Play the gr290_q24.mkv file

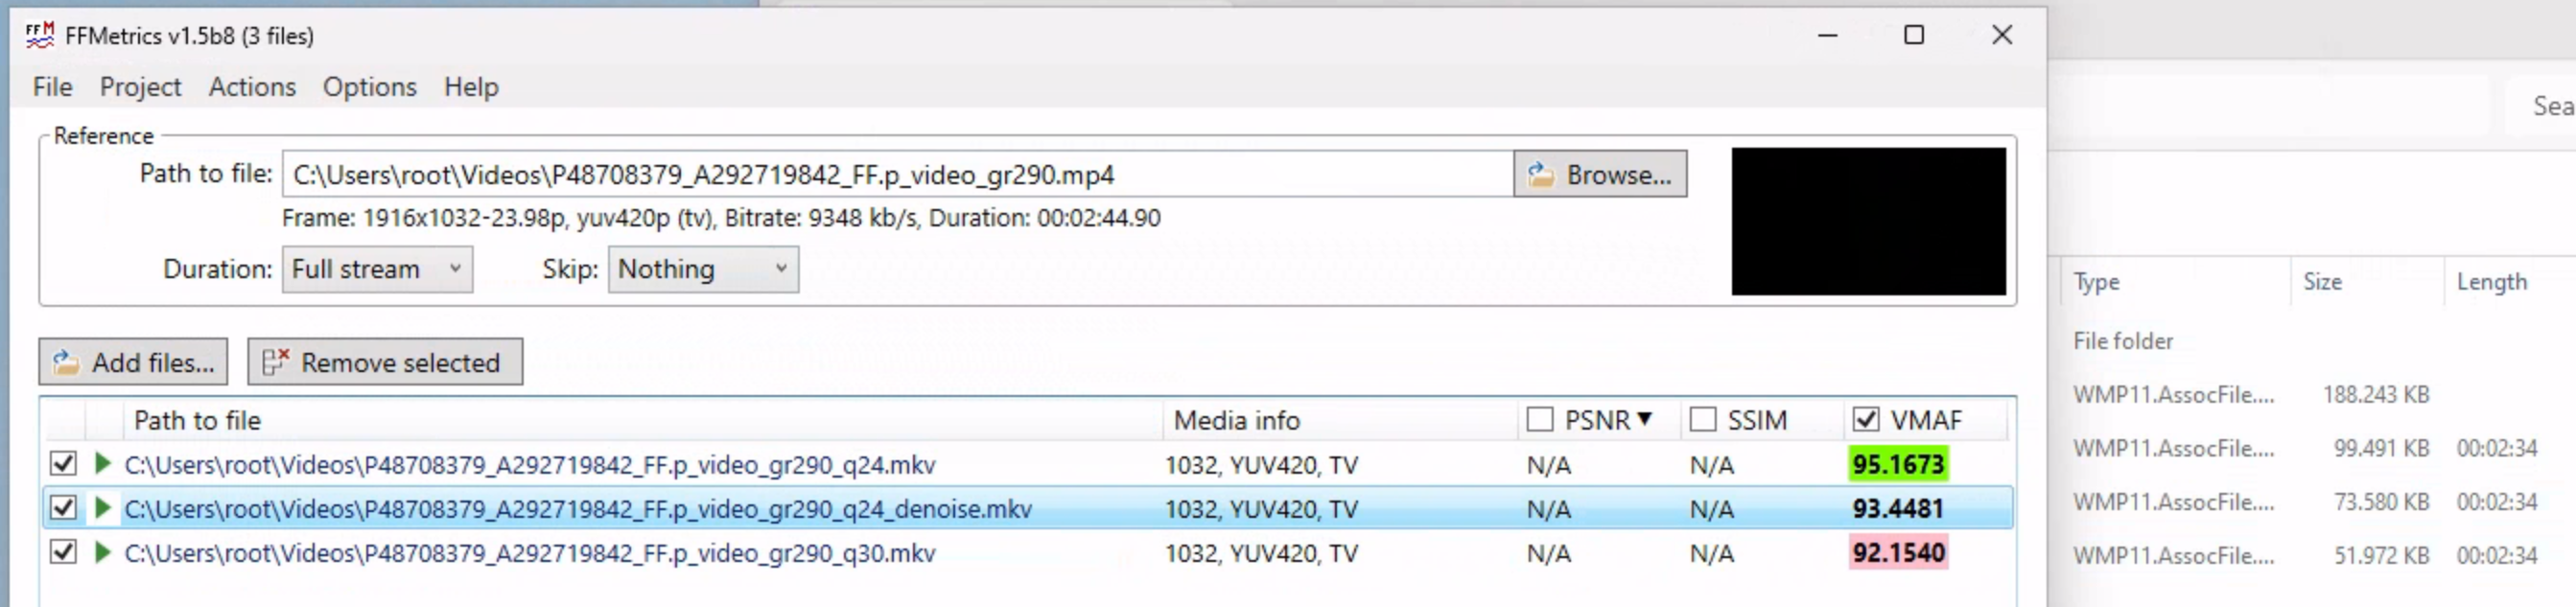tap(102, 464)
